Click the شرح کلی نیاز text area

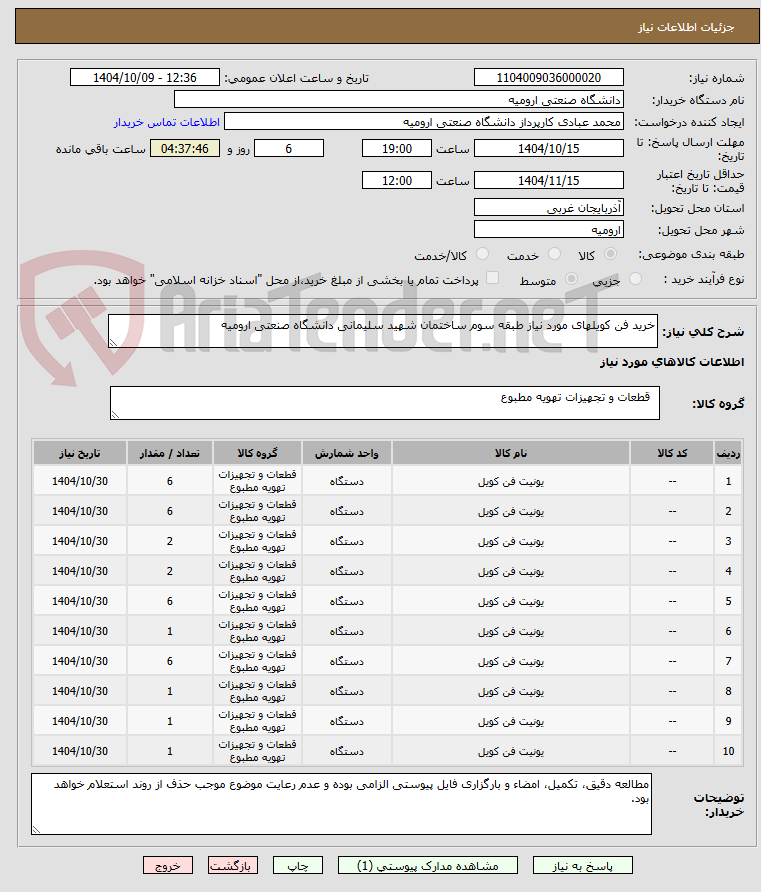(383, 331)
